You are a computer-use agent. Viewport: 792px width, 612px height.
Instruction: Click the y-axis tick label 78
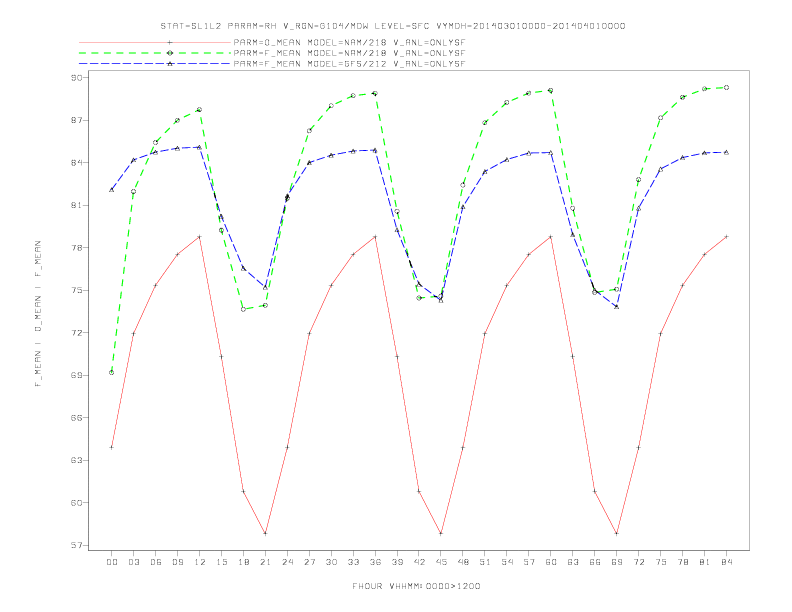(76, 248)
